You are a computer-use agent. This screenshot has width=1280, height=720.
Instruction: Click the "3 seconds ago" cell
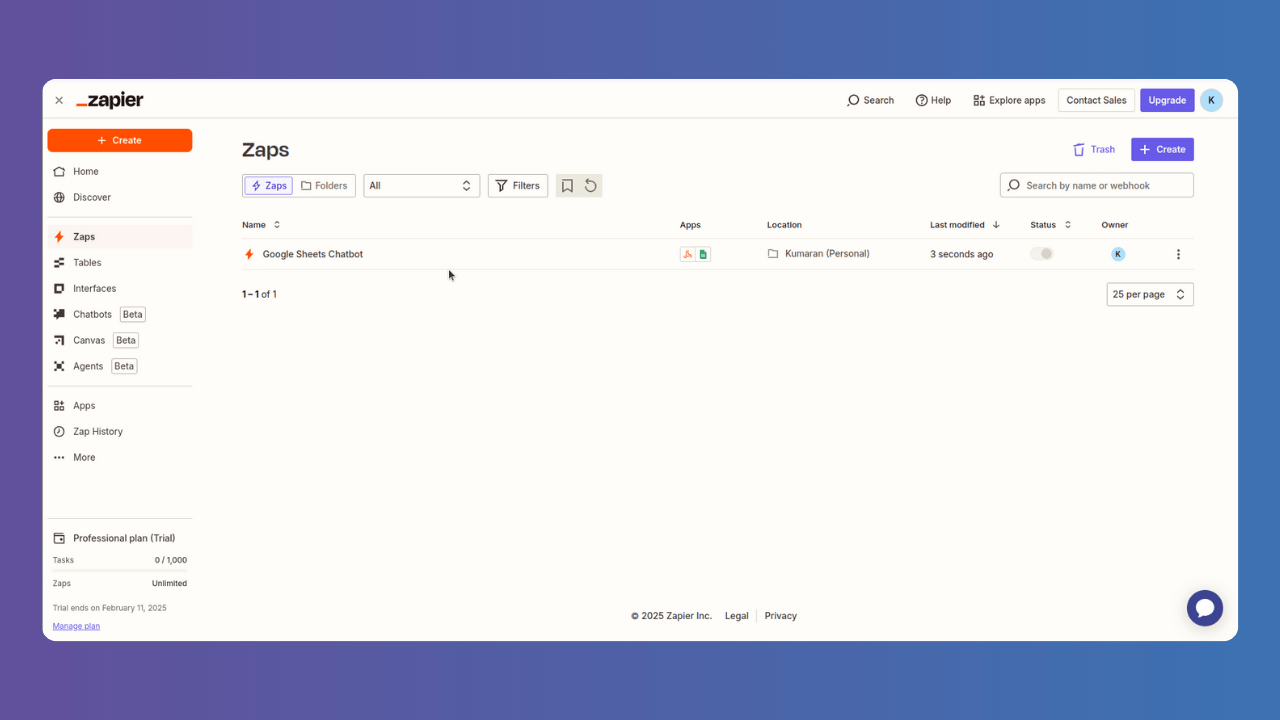962,254
